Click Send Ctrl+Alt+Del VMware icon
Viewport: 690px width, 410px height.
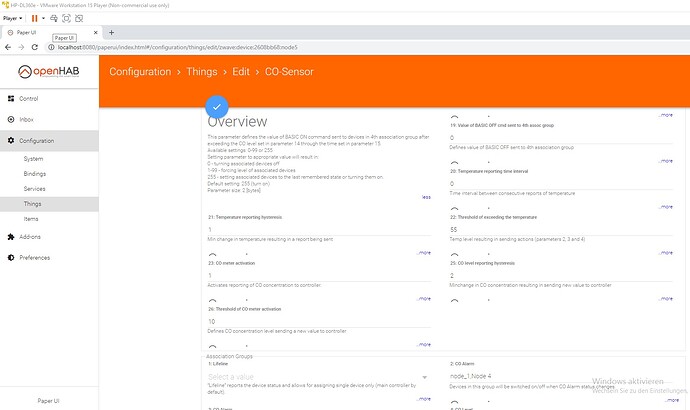point(54,18)
